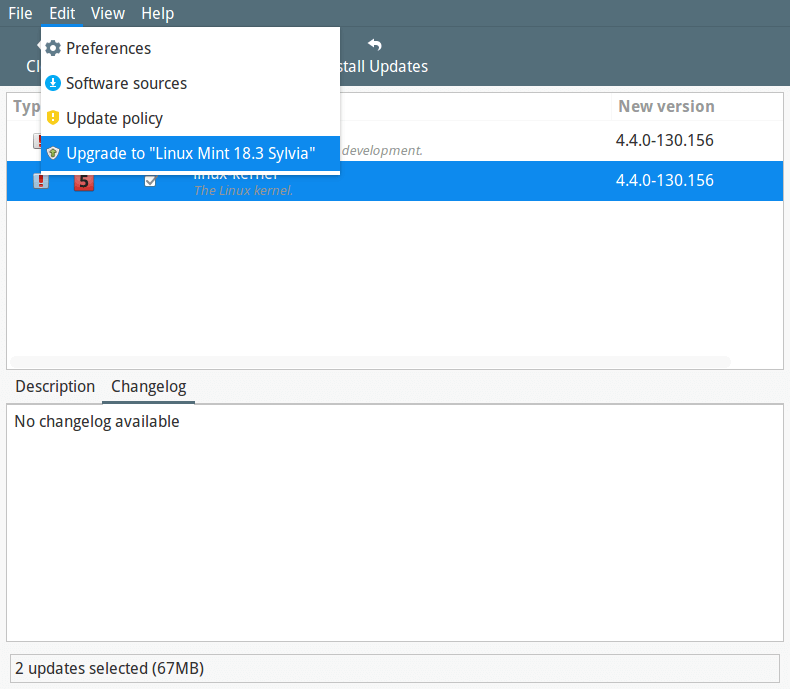Viewport: 790px width, 689px height.
Task: Sort by New version column header
Action: click(666, 106)
